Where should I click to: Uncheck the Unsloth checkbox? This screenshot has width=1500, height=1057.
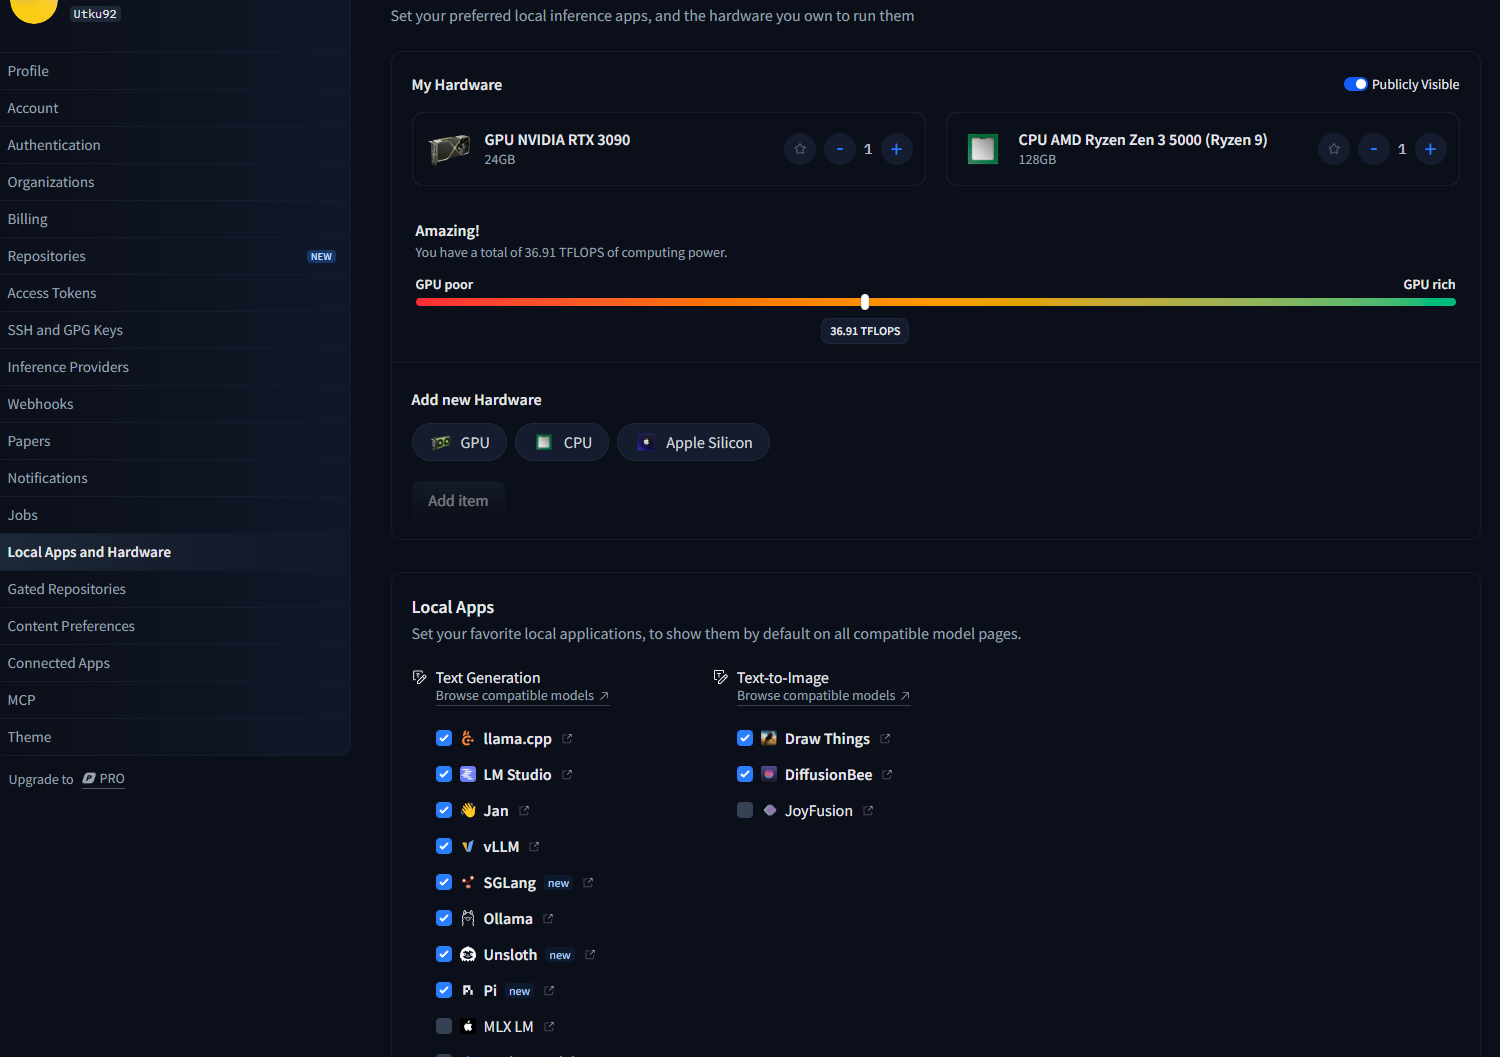(x=444, y=954)
